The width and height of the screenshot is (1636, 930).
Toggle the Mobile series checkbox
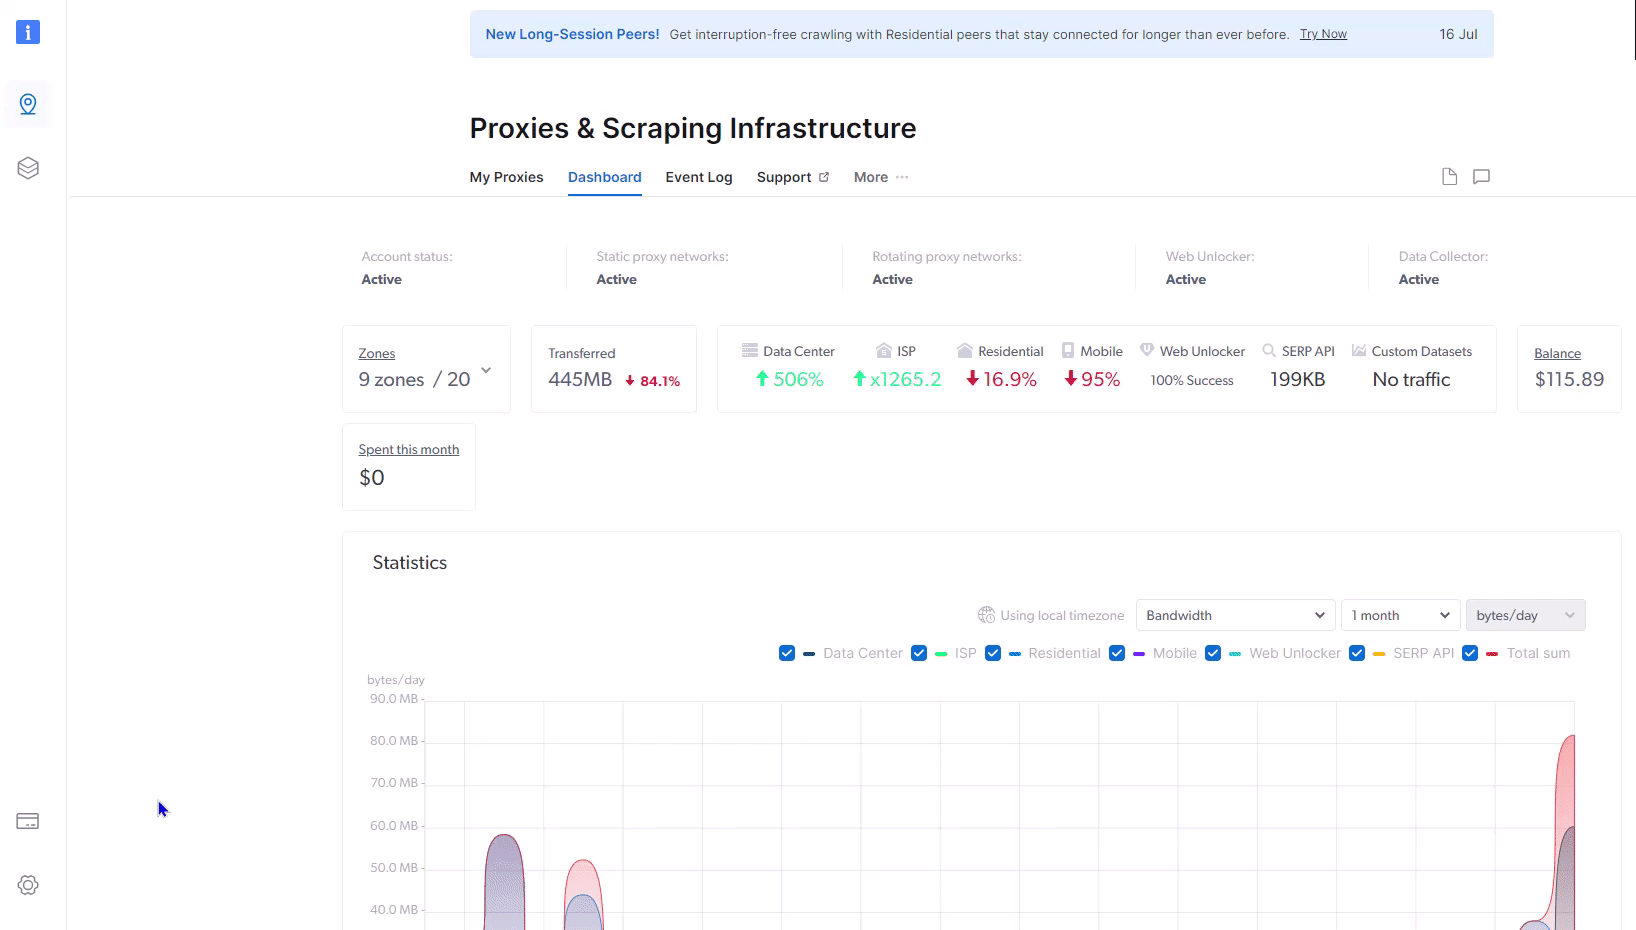tap(1117, 653)
